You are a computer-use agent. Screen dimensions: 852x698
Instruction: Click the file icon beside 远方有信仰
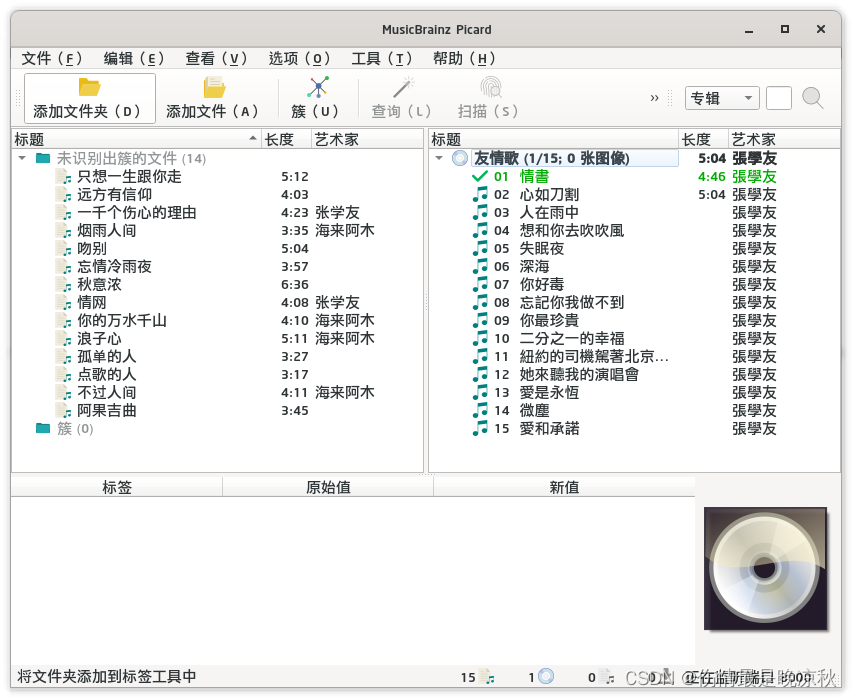pyautogui.click(x=64, y=194)
